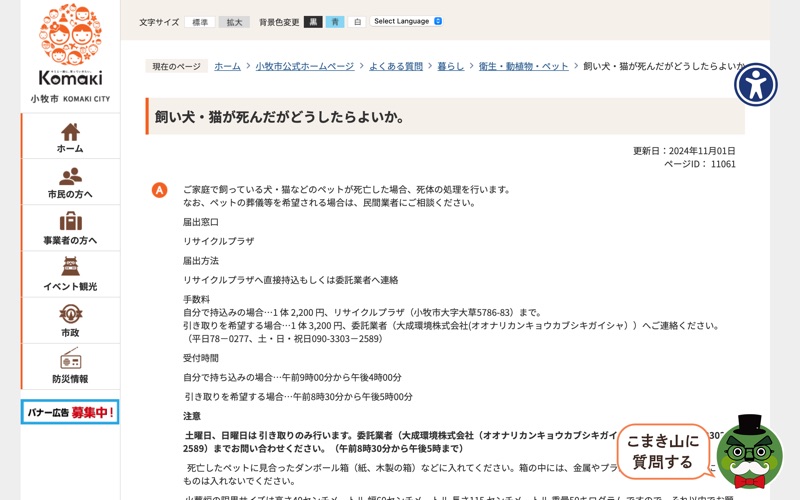Open 衛生・動植物・ペット breadcrumb link
This screenshot has width=800, height=500.
click(523, 66)
